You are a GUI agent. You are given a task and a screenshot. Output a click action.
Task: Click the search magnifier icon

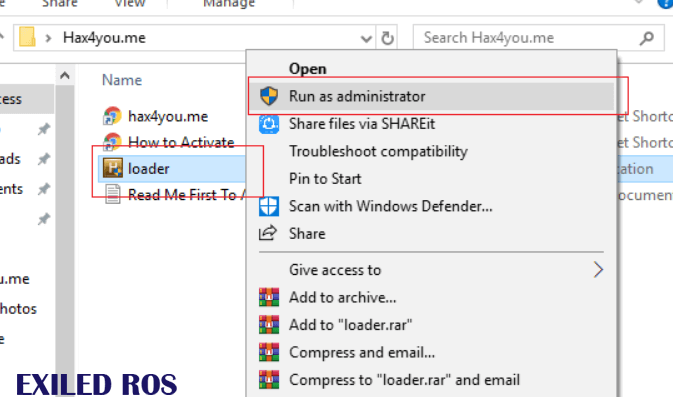647,38
